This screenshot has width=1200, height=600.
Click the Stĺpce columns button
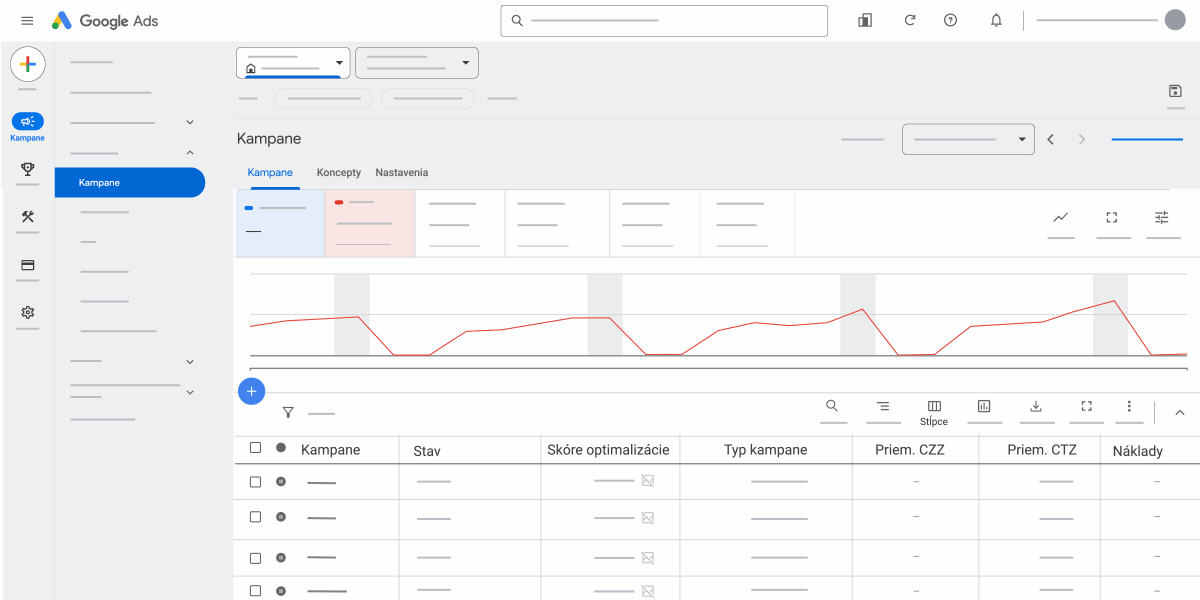click(x=934, y=412)
